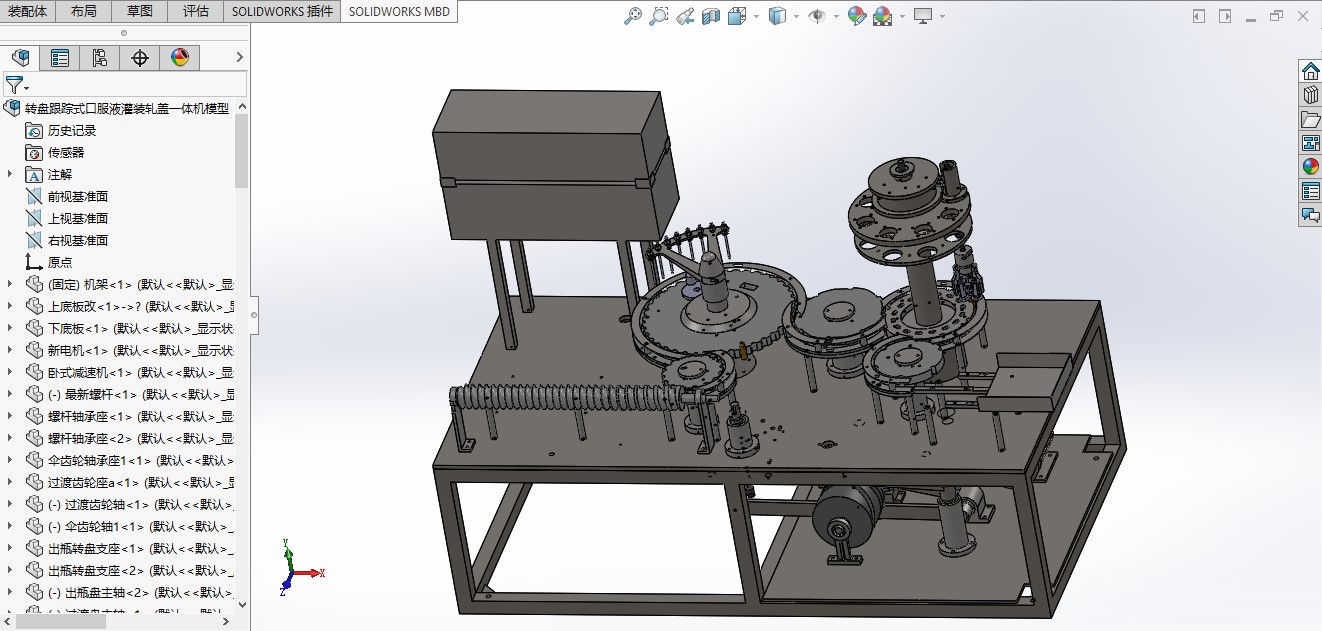Switch to the 装配体 tab
The height and width of the screenshot is (631, 1322).
pyautogui.click(x=27, y=11)
